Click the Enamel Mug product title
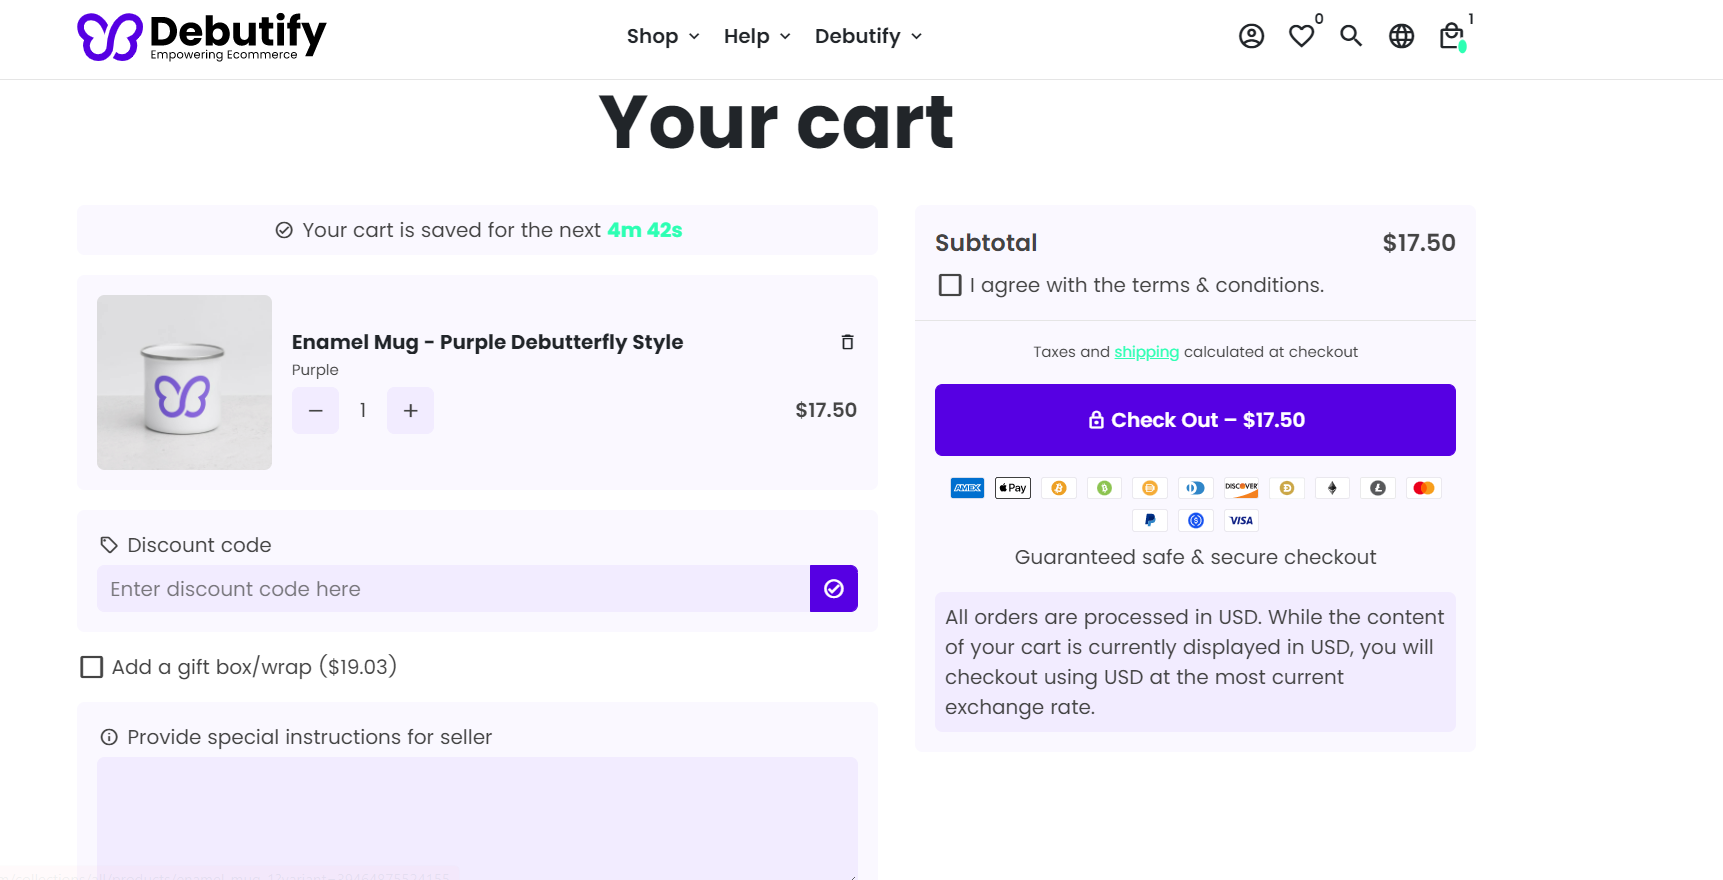 487,342
